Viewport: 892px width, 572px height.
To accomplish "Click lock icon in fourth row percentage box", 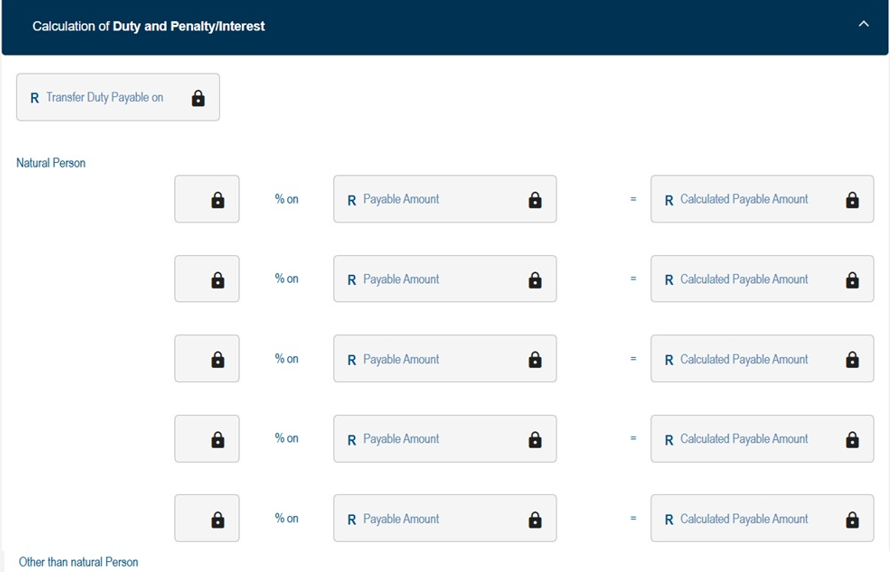I will point(218,439).
